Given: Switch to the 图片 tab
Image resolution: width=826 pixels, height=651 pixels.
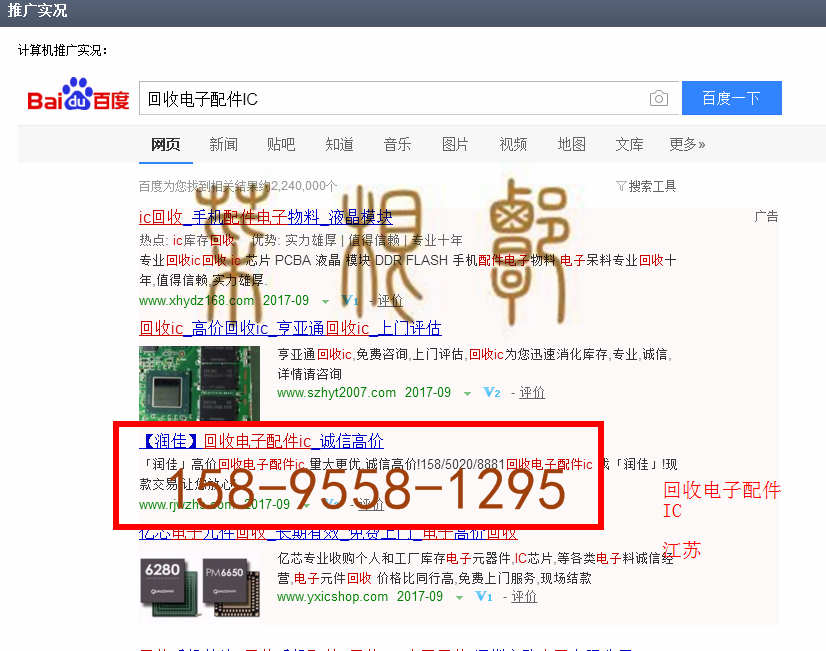Looking at the screenshot, I should coord(455,144).
